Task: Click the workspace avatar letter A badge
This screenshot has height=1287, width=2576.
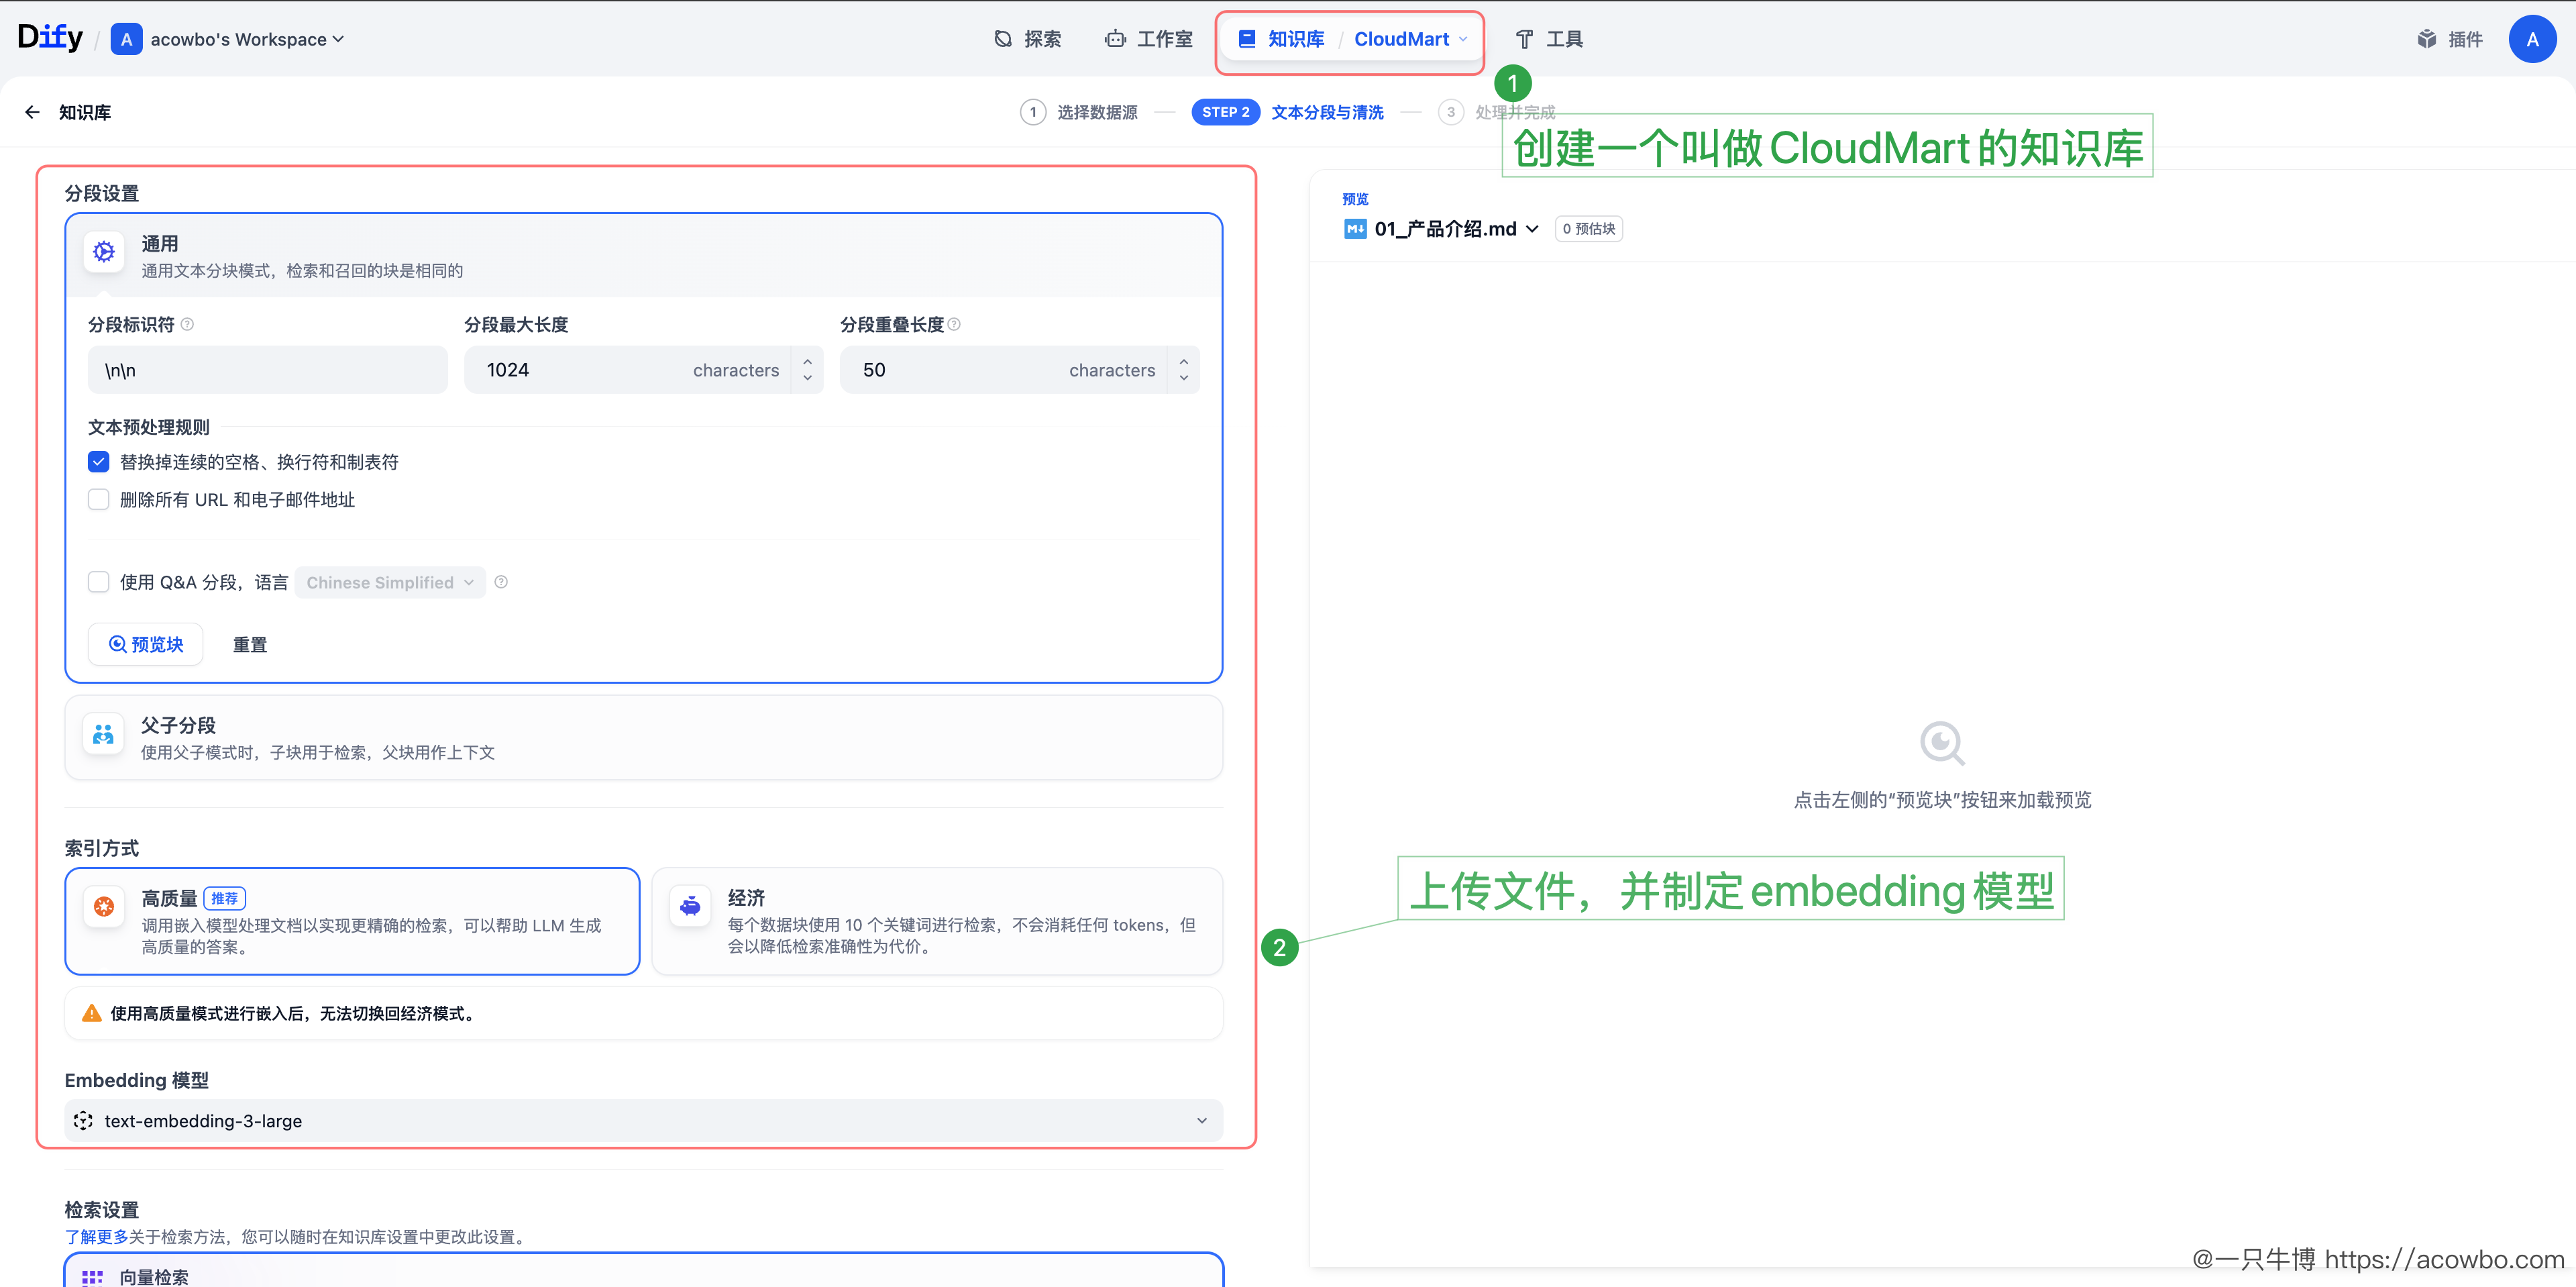Action: point(126,39)
